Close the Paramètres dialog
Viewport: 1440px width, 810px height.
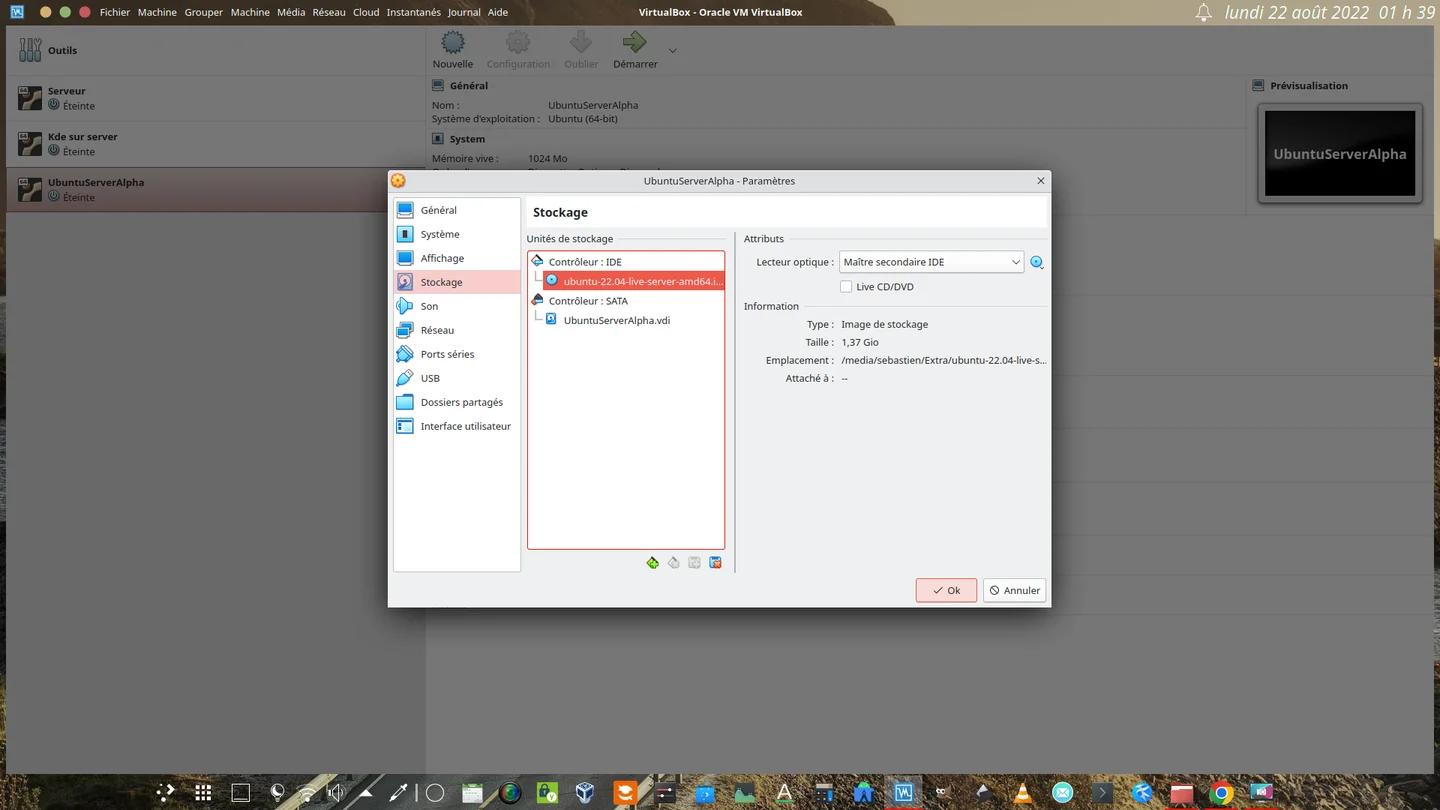pos(1040,181)
